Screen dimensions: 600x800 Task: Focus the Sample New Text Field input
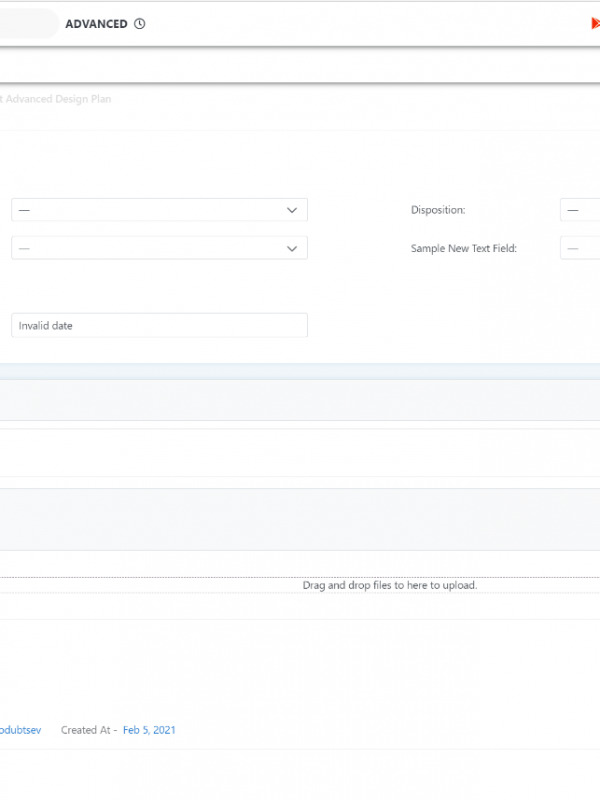(x=580, y=248)
